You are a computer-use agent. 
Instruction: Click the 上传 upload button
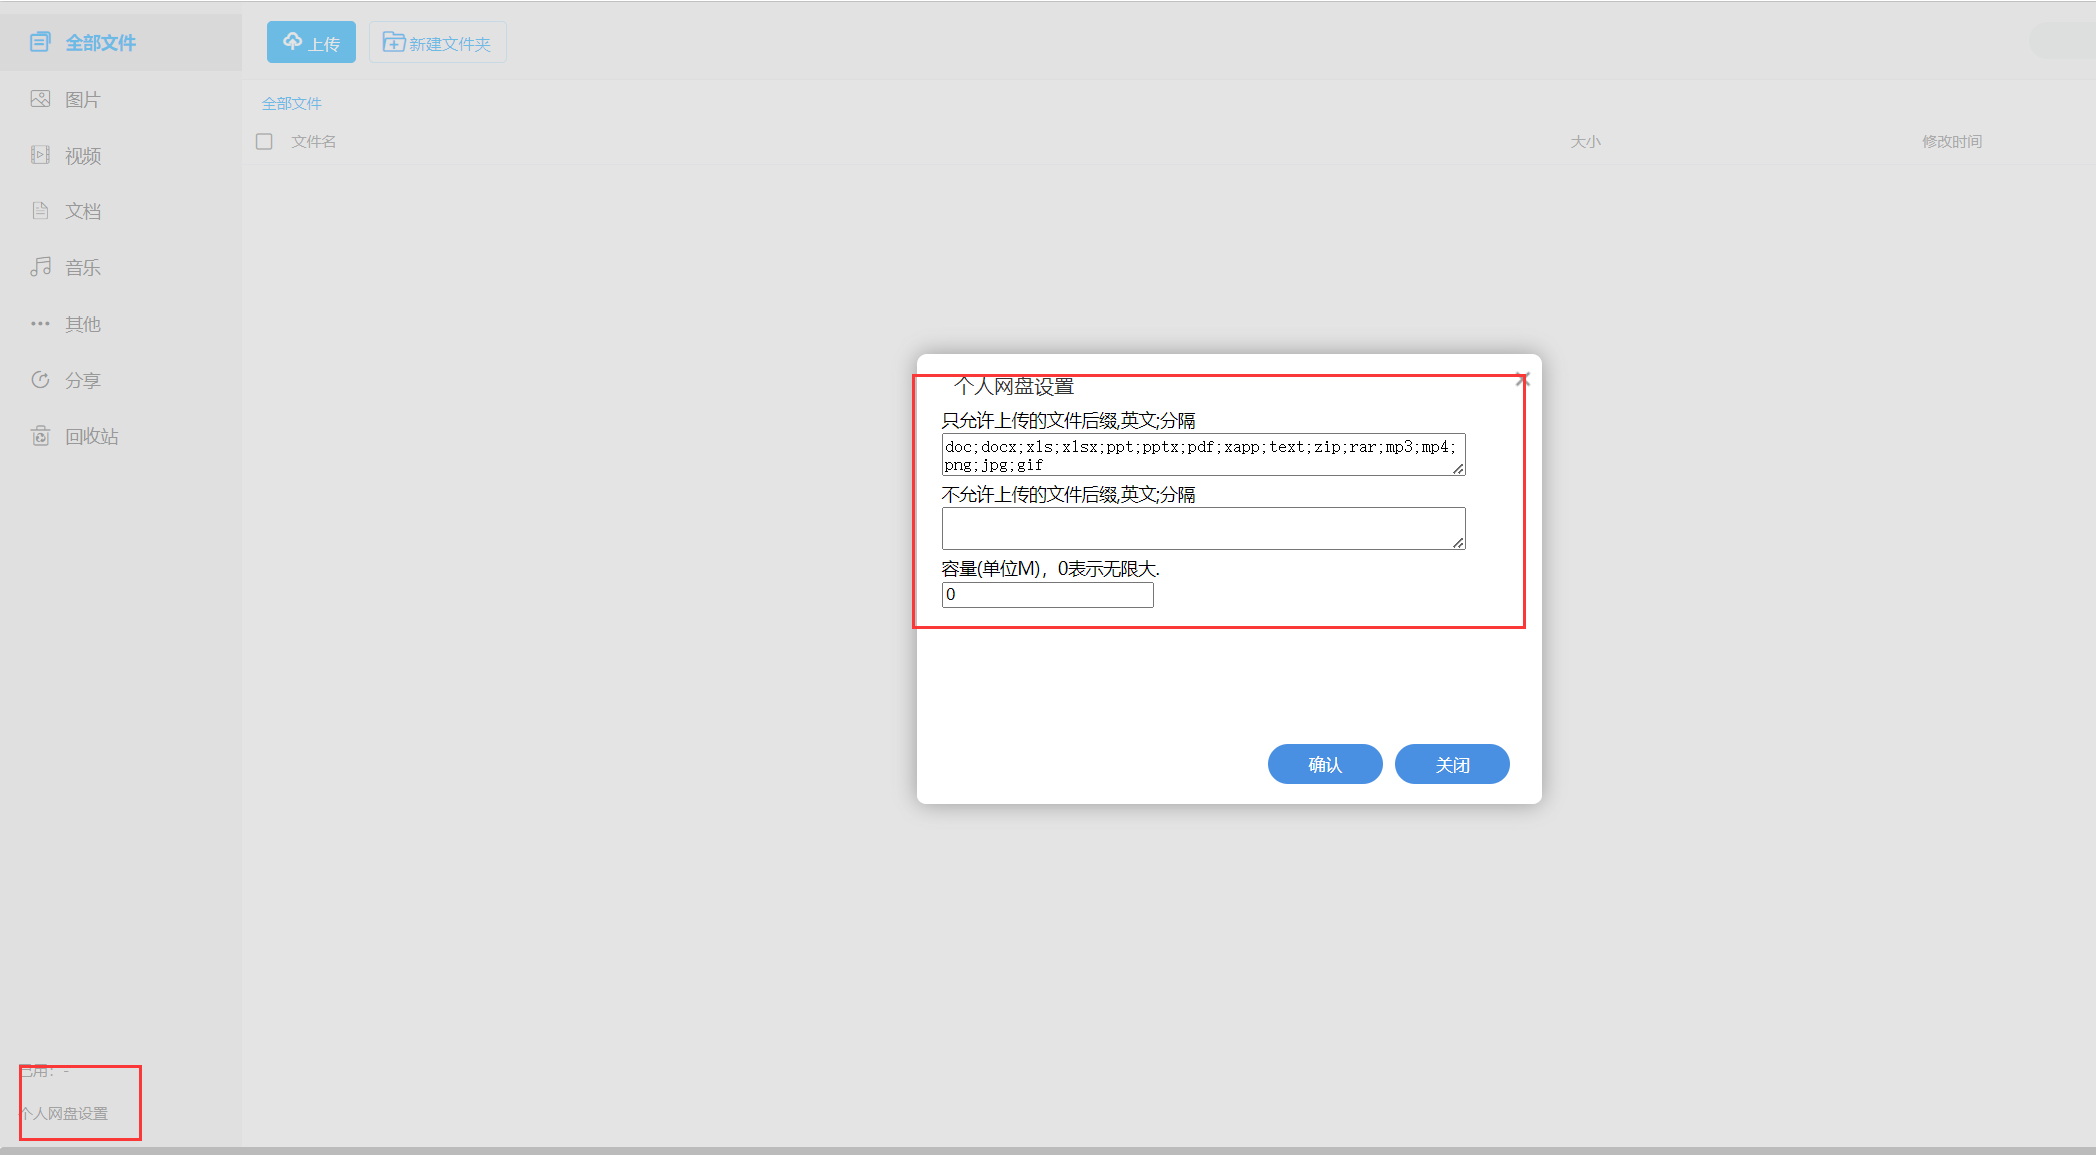tap(311, 43)
